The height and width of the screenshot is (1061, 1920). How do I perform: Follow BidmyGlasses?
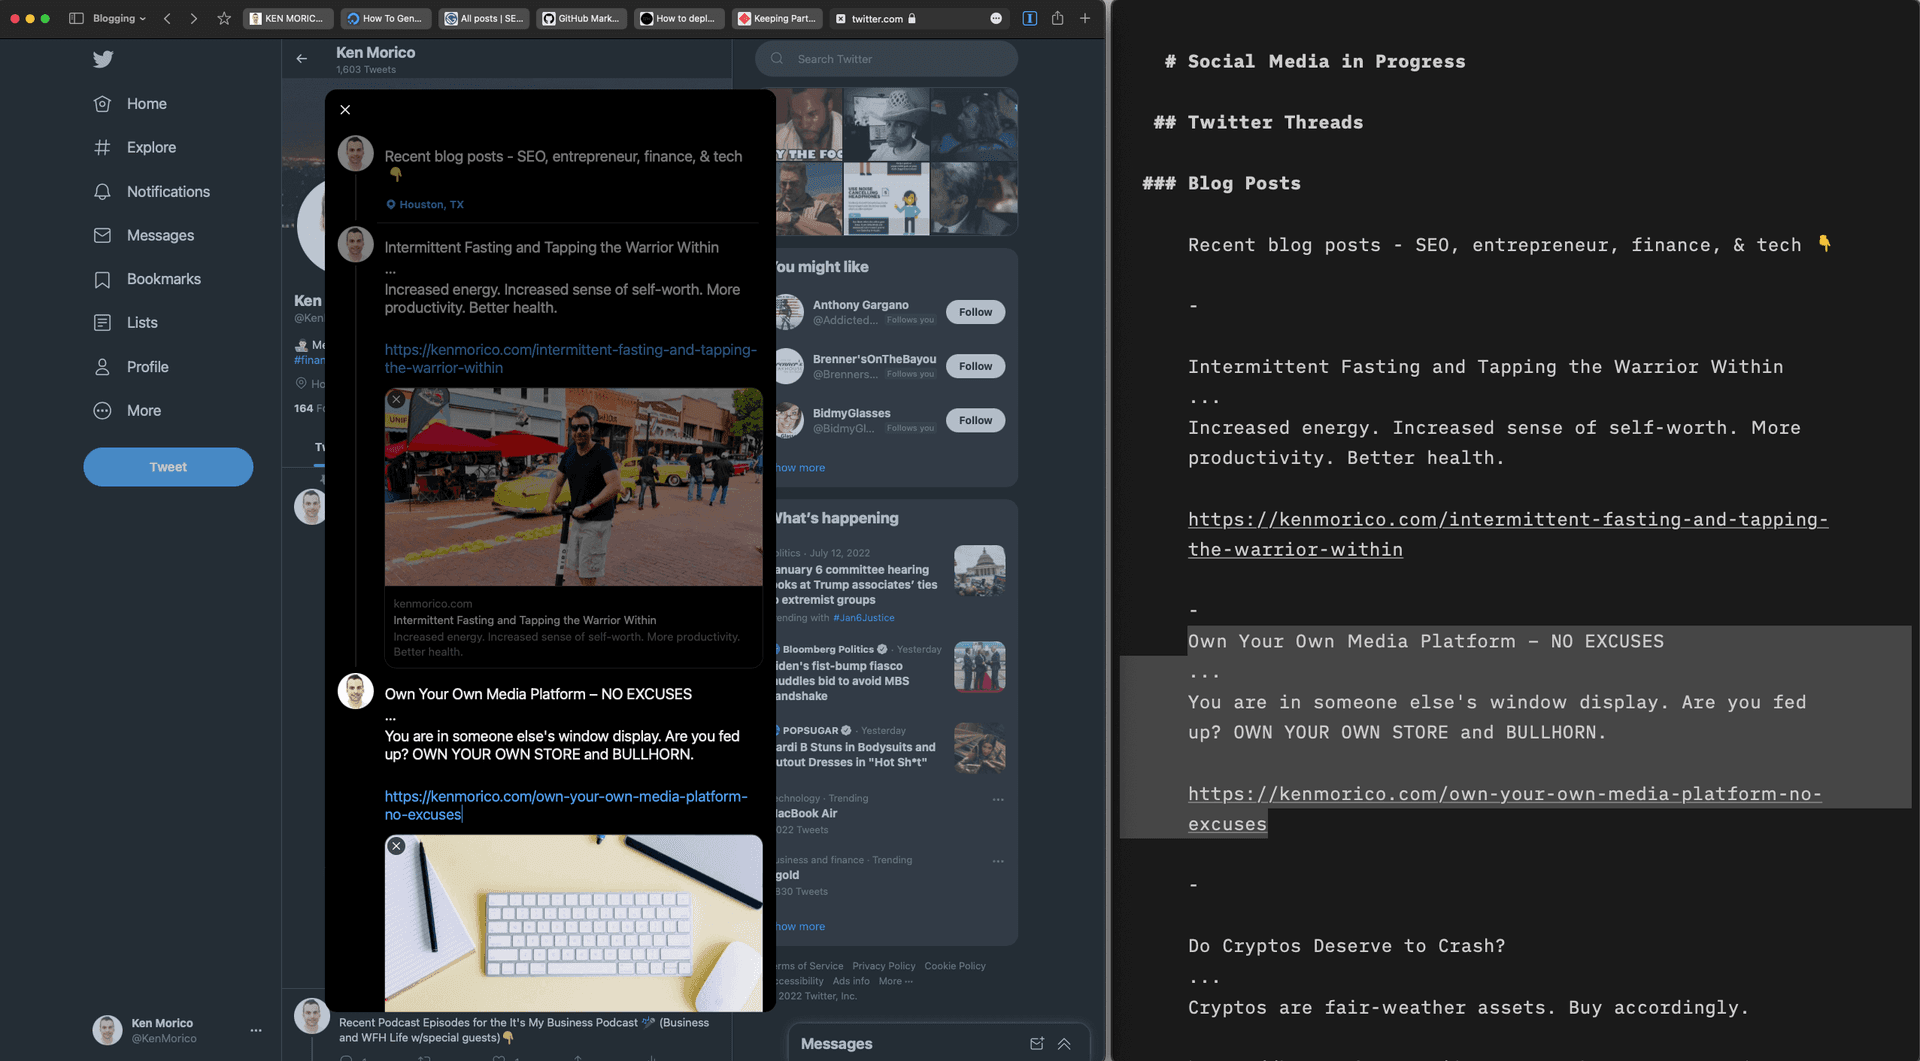click(x=974, y=419)
